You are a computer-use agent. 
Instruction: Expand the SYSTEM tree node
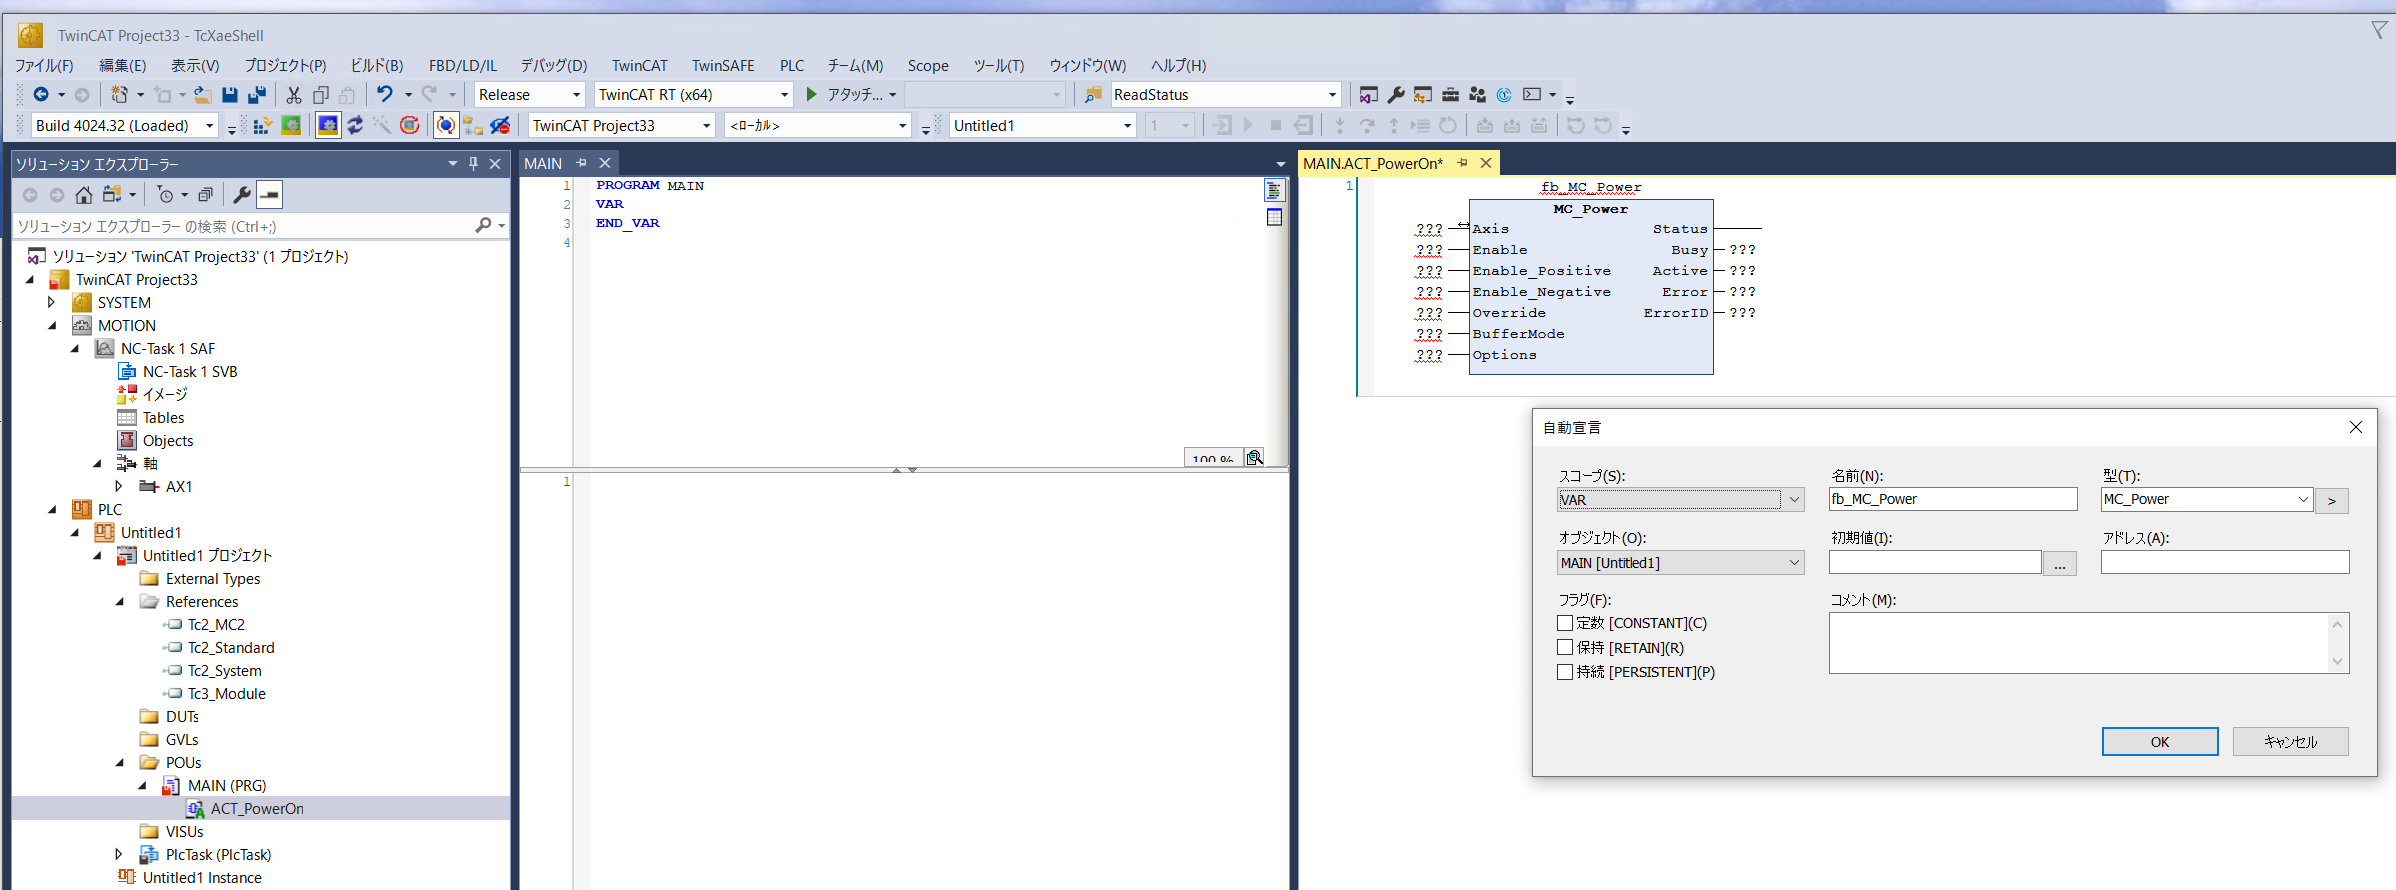click(52, 302)
